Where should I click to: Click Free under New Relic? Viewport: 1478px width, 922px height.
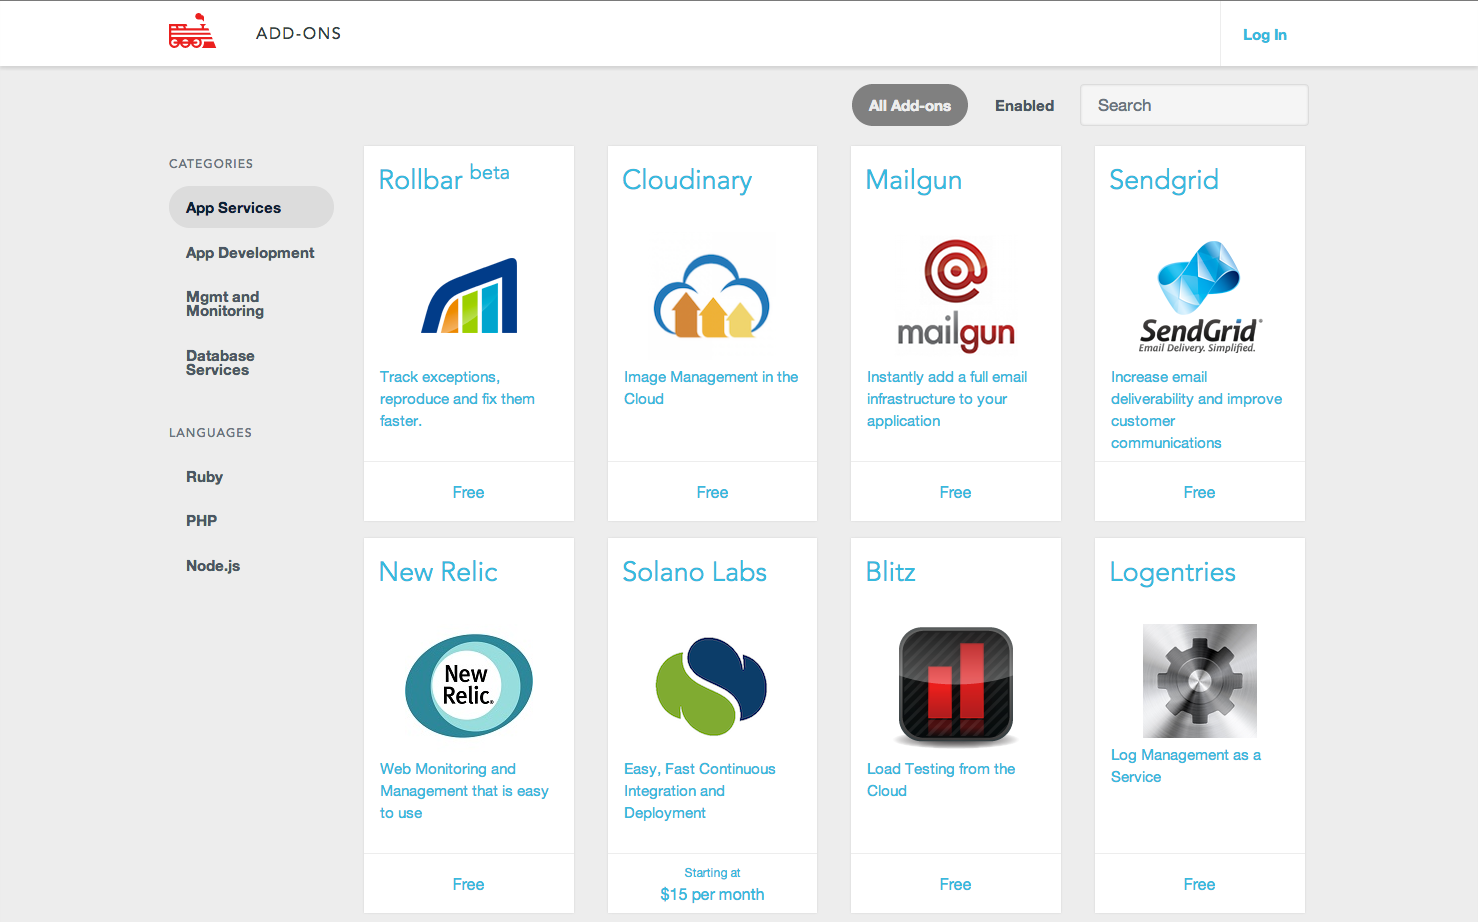point(468,884)
